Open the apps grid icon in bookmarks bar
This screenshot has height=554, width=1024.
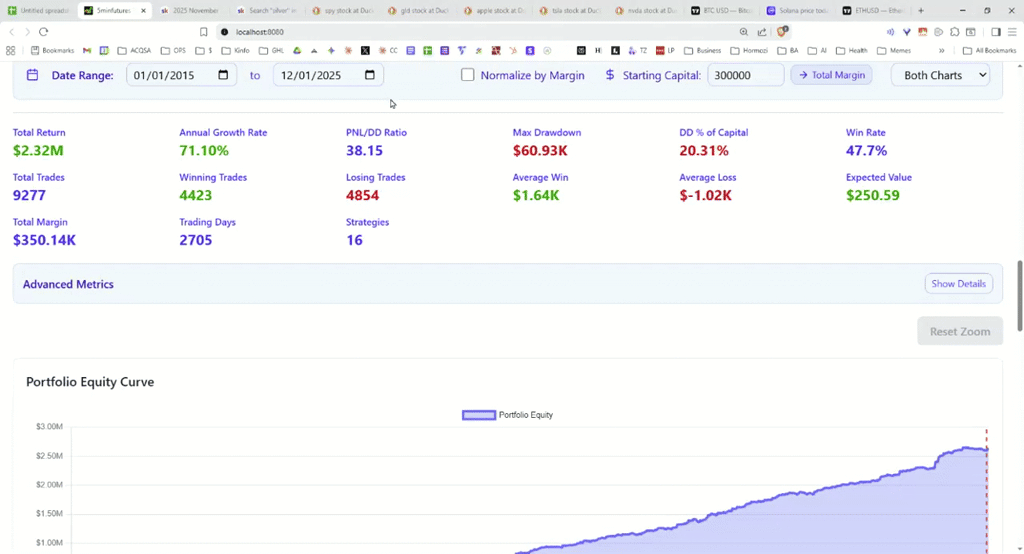10,50
